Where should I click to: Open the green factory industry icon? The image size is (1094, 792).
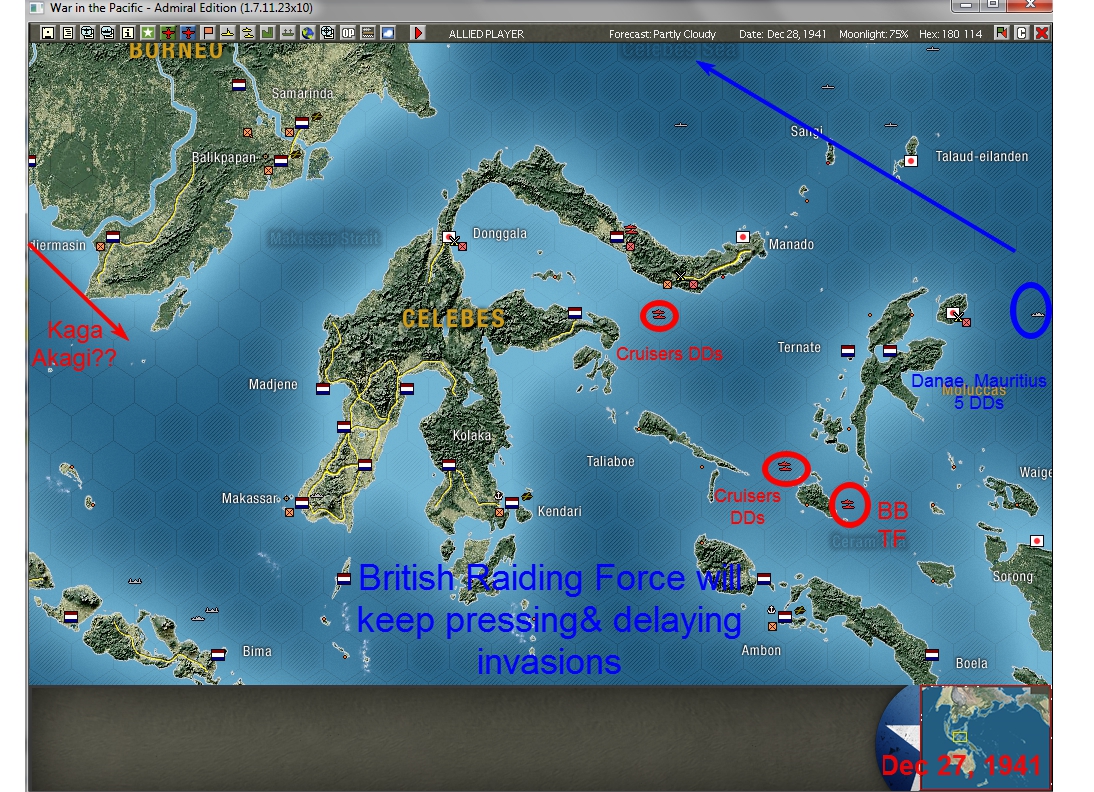267,33
